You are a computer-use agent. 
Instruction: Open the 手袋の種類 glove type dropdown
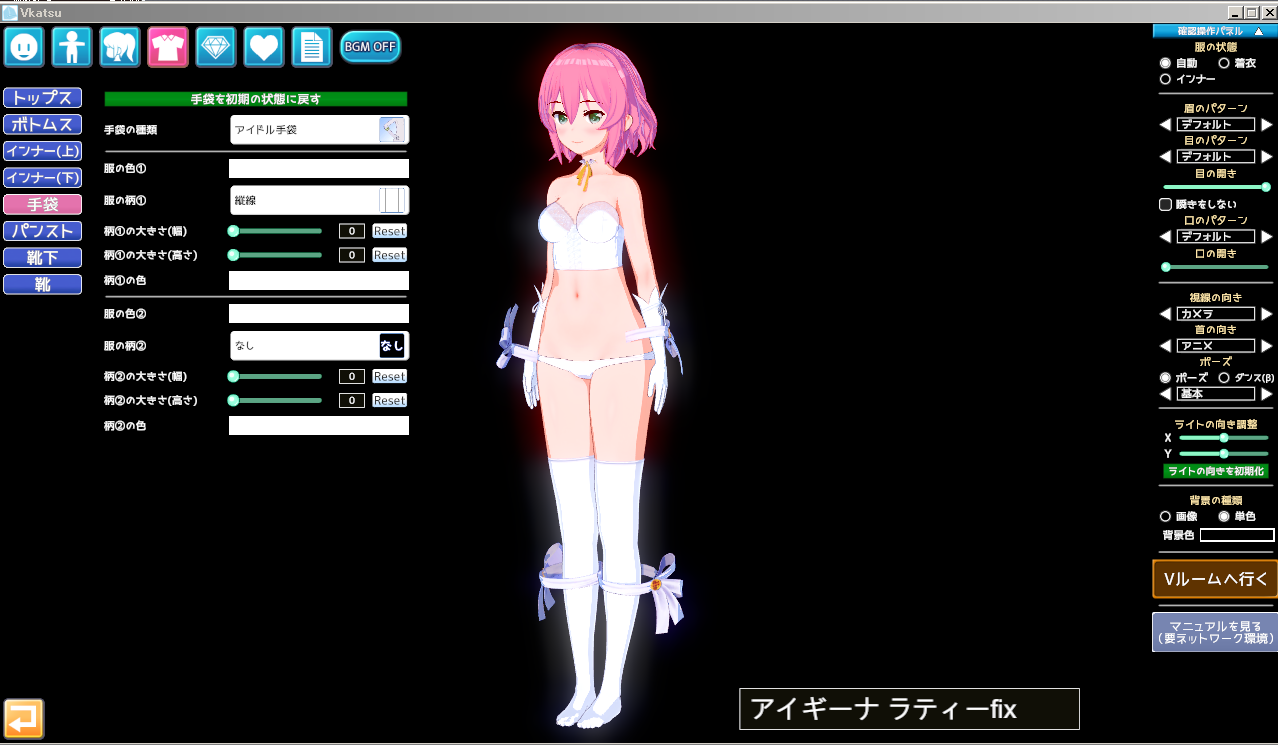pyautogui.click(x=319, y=130)
